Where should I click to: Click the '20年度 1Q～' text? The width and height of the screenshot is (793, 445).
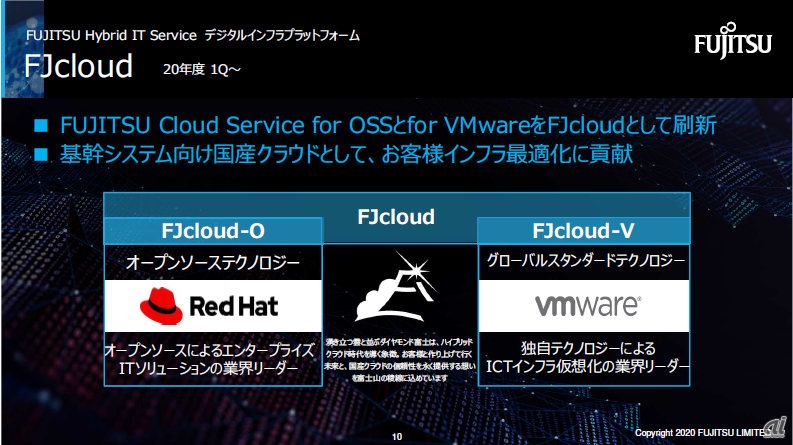tap(202, 69)
